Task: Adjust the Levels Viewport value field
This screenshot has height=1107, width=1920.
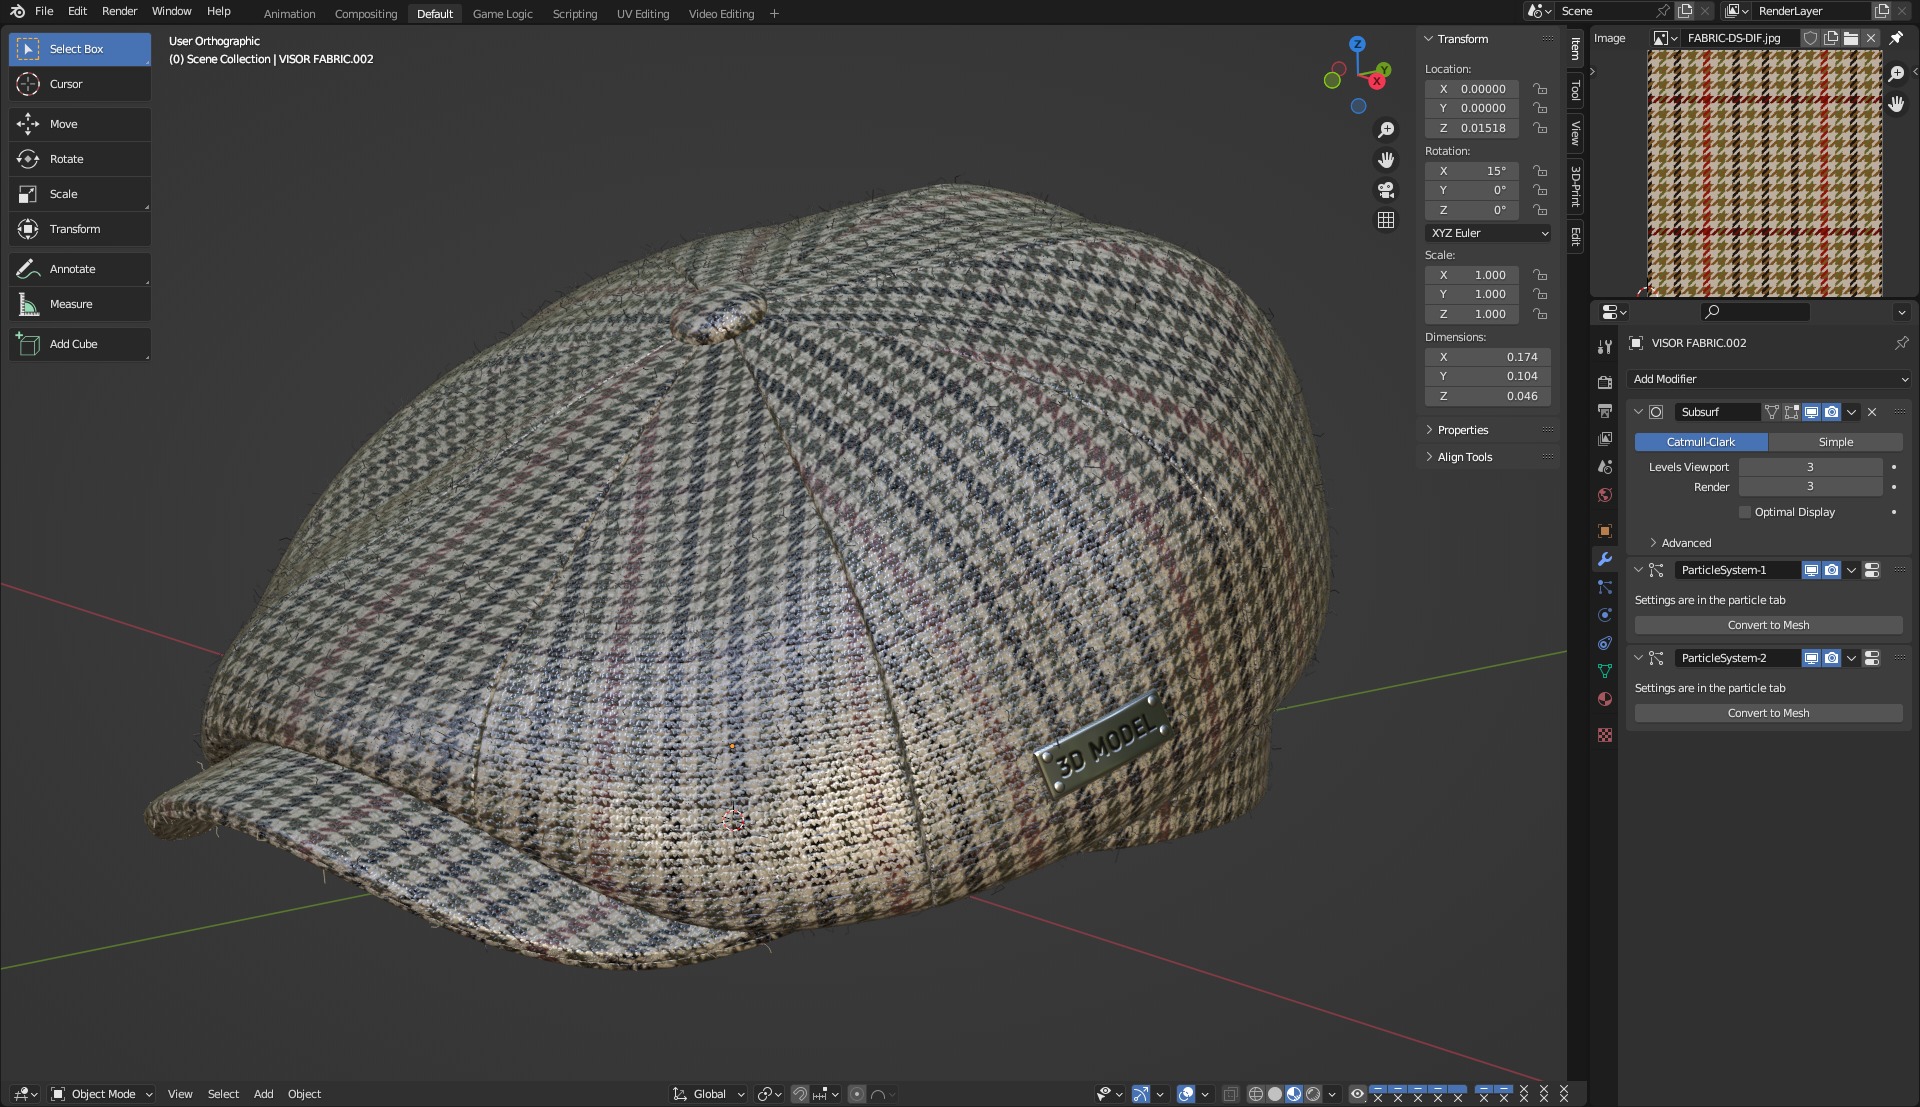Action: [1810, 467]
